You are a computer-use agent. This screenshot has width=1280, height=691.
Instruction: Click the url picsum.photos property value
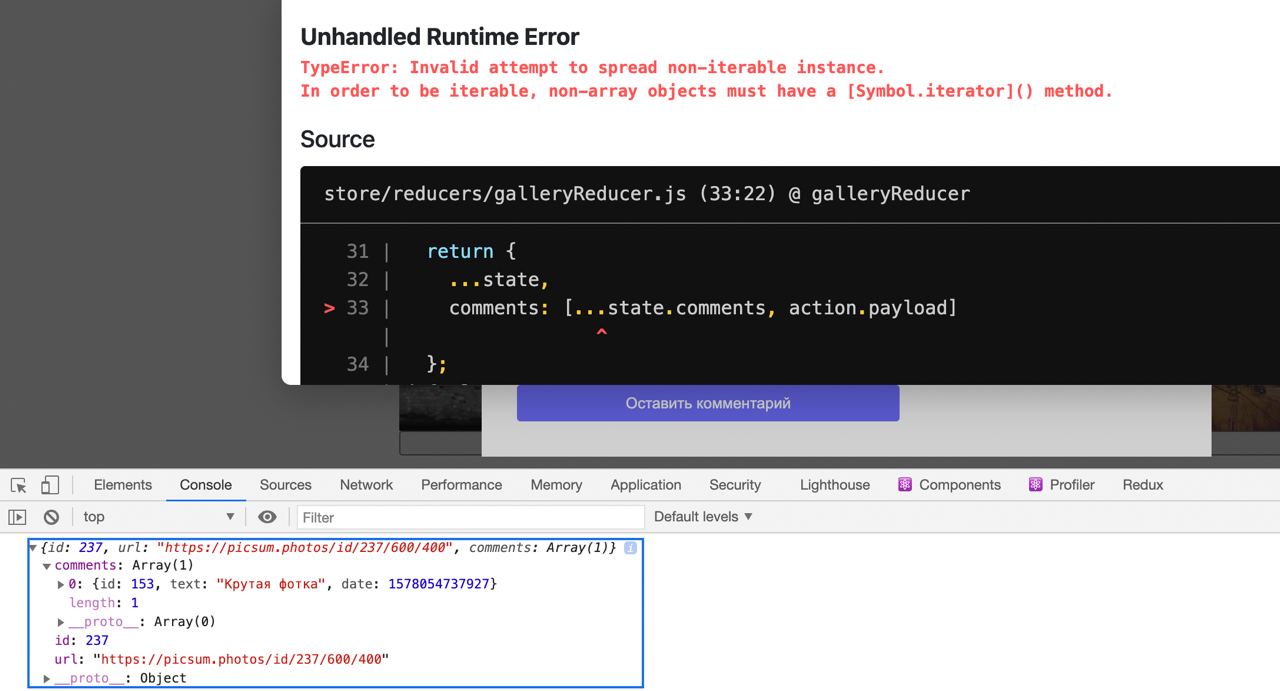pos(240,660)
